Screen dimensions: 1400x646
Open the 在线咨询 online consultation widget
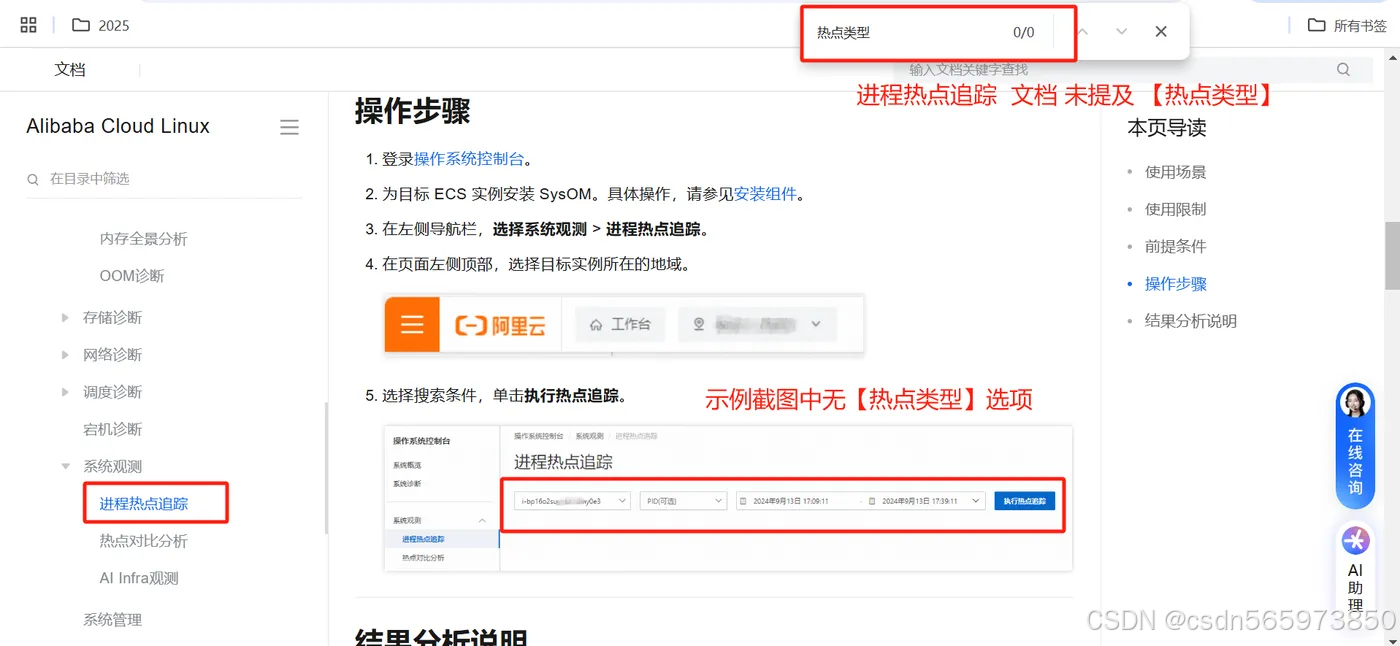click(1355, 445)
